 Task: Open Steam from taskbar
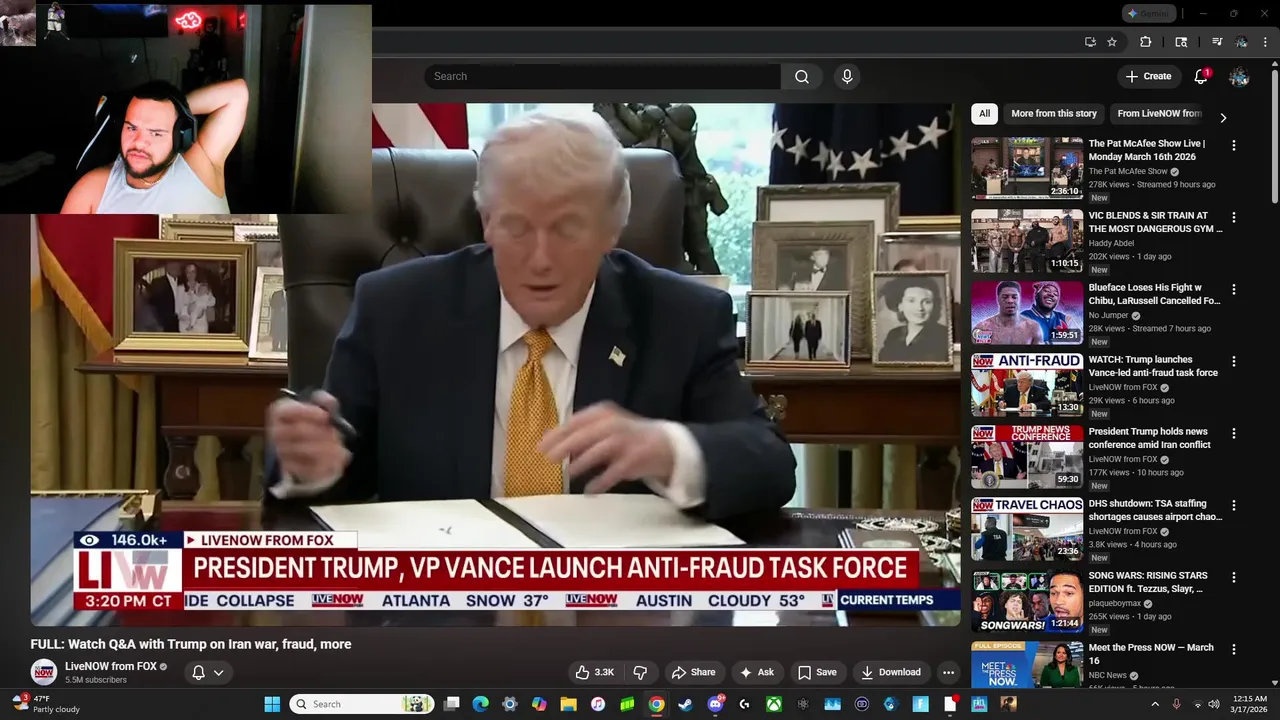click(685, 704)
